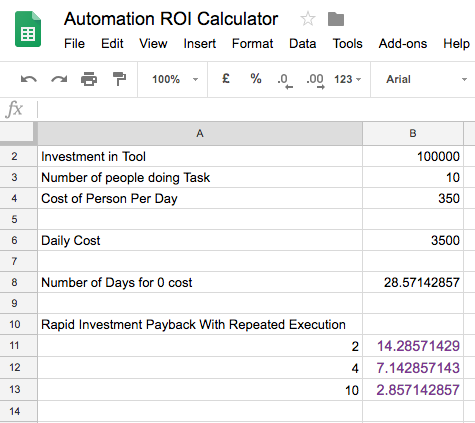
Task: Apply percent format icon
Action: (256, 79)
